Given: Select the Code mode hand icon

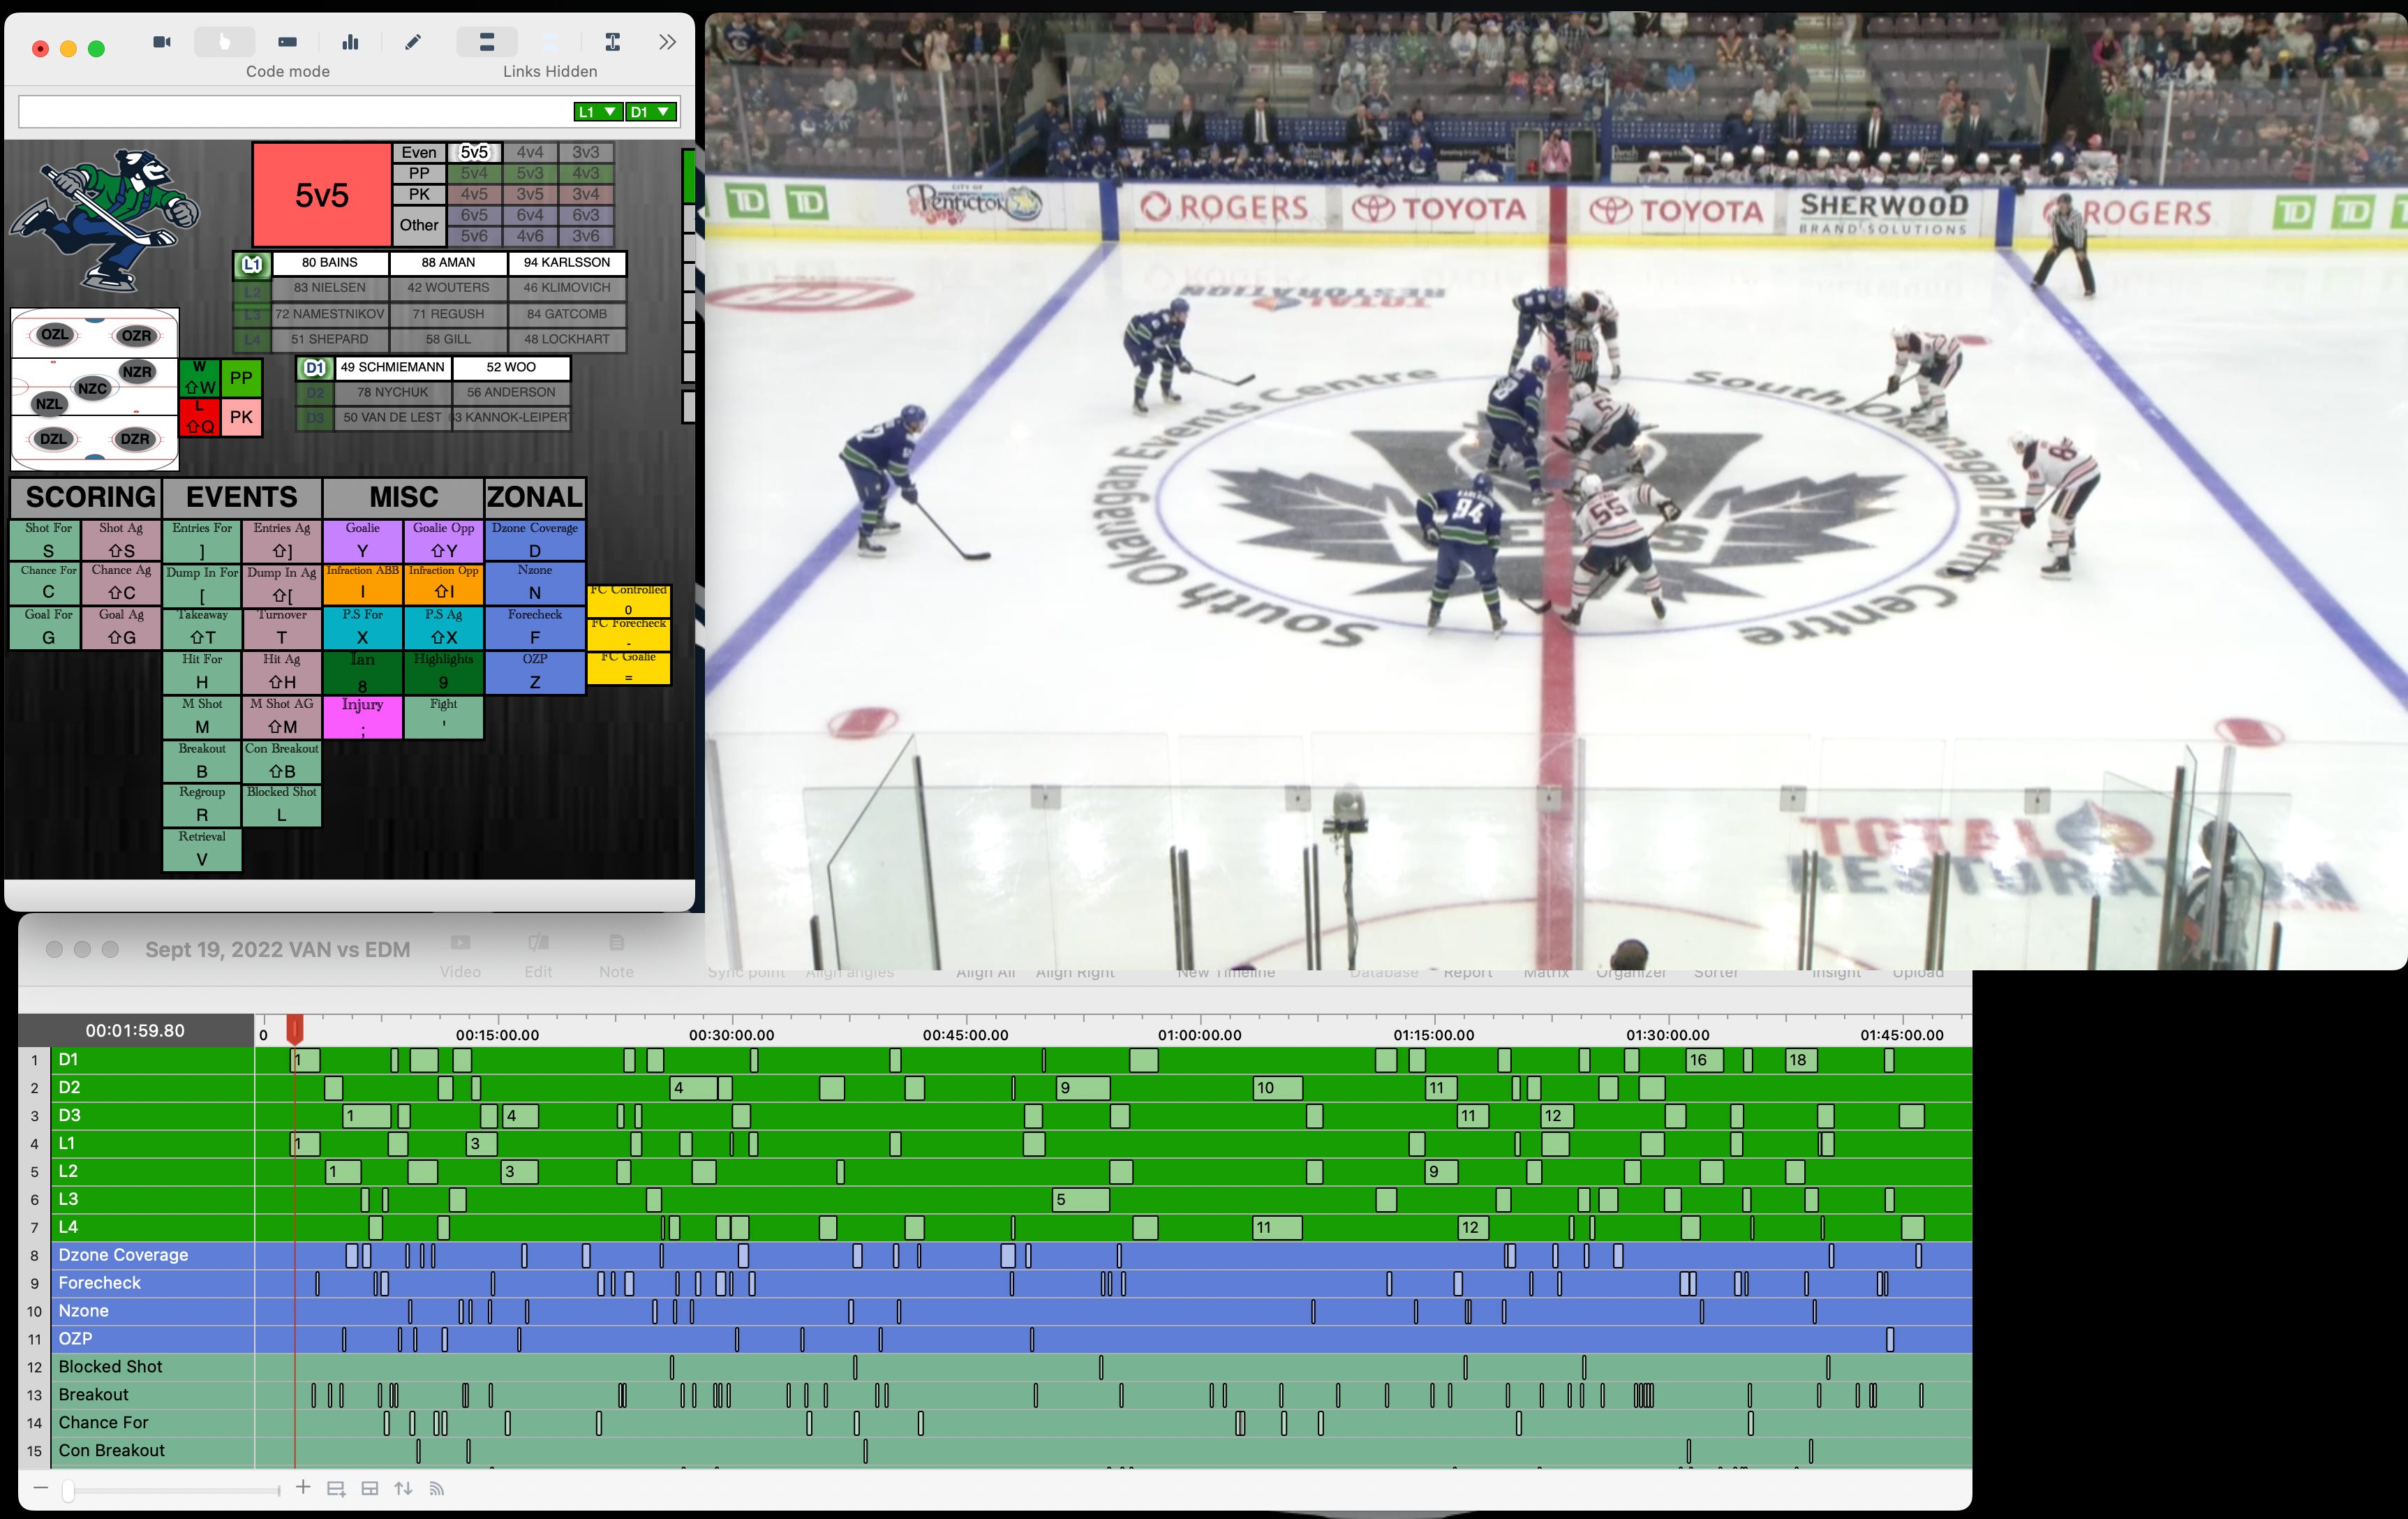Looking at the screenshot, I should click(224, 41).
